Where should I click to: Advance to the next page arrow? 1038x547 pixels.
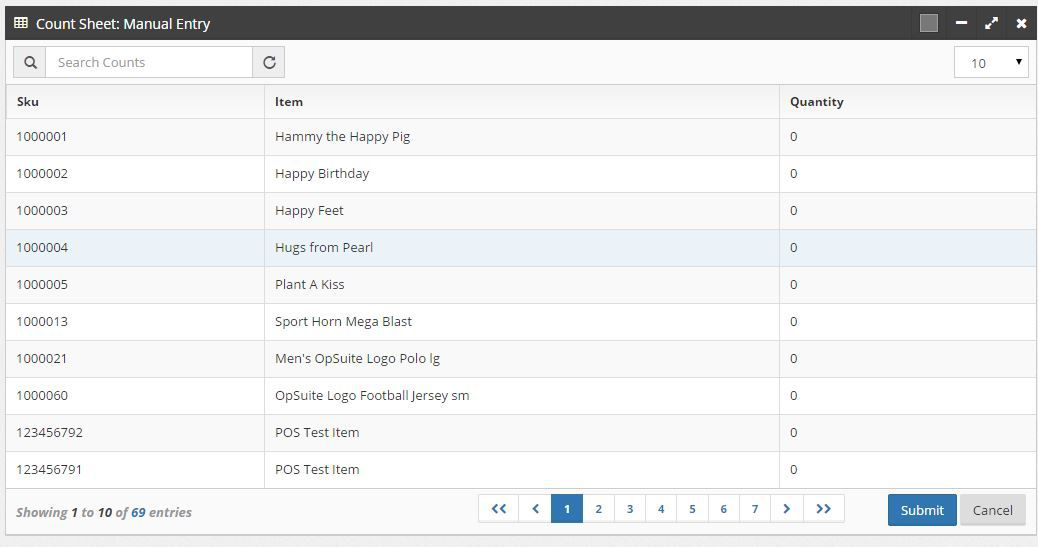pyautogui.click(x=786, y=509)
